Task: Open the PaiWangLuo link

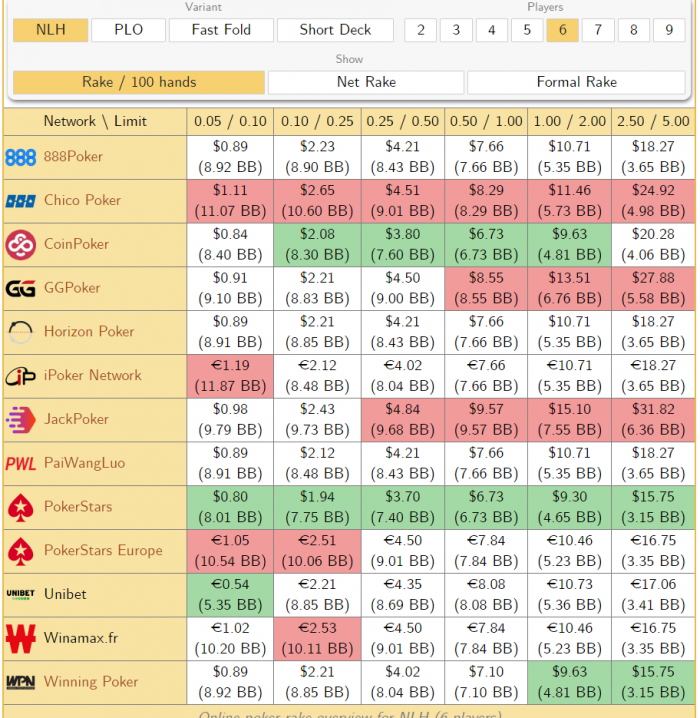Action: [85, 463]
